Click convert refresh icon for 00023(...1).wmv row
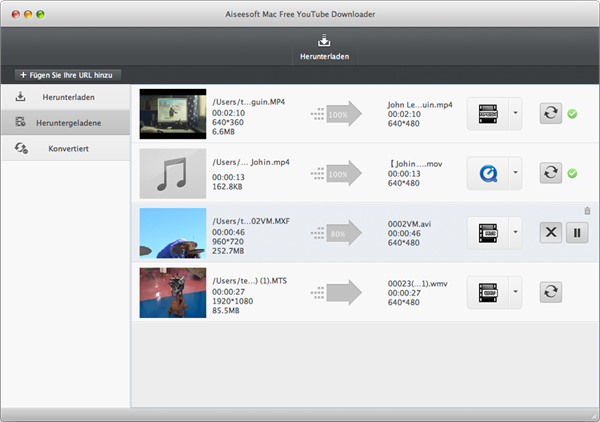The image size is (600, 422). point(551,292)
